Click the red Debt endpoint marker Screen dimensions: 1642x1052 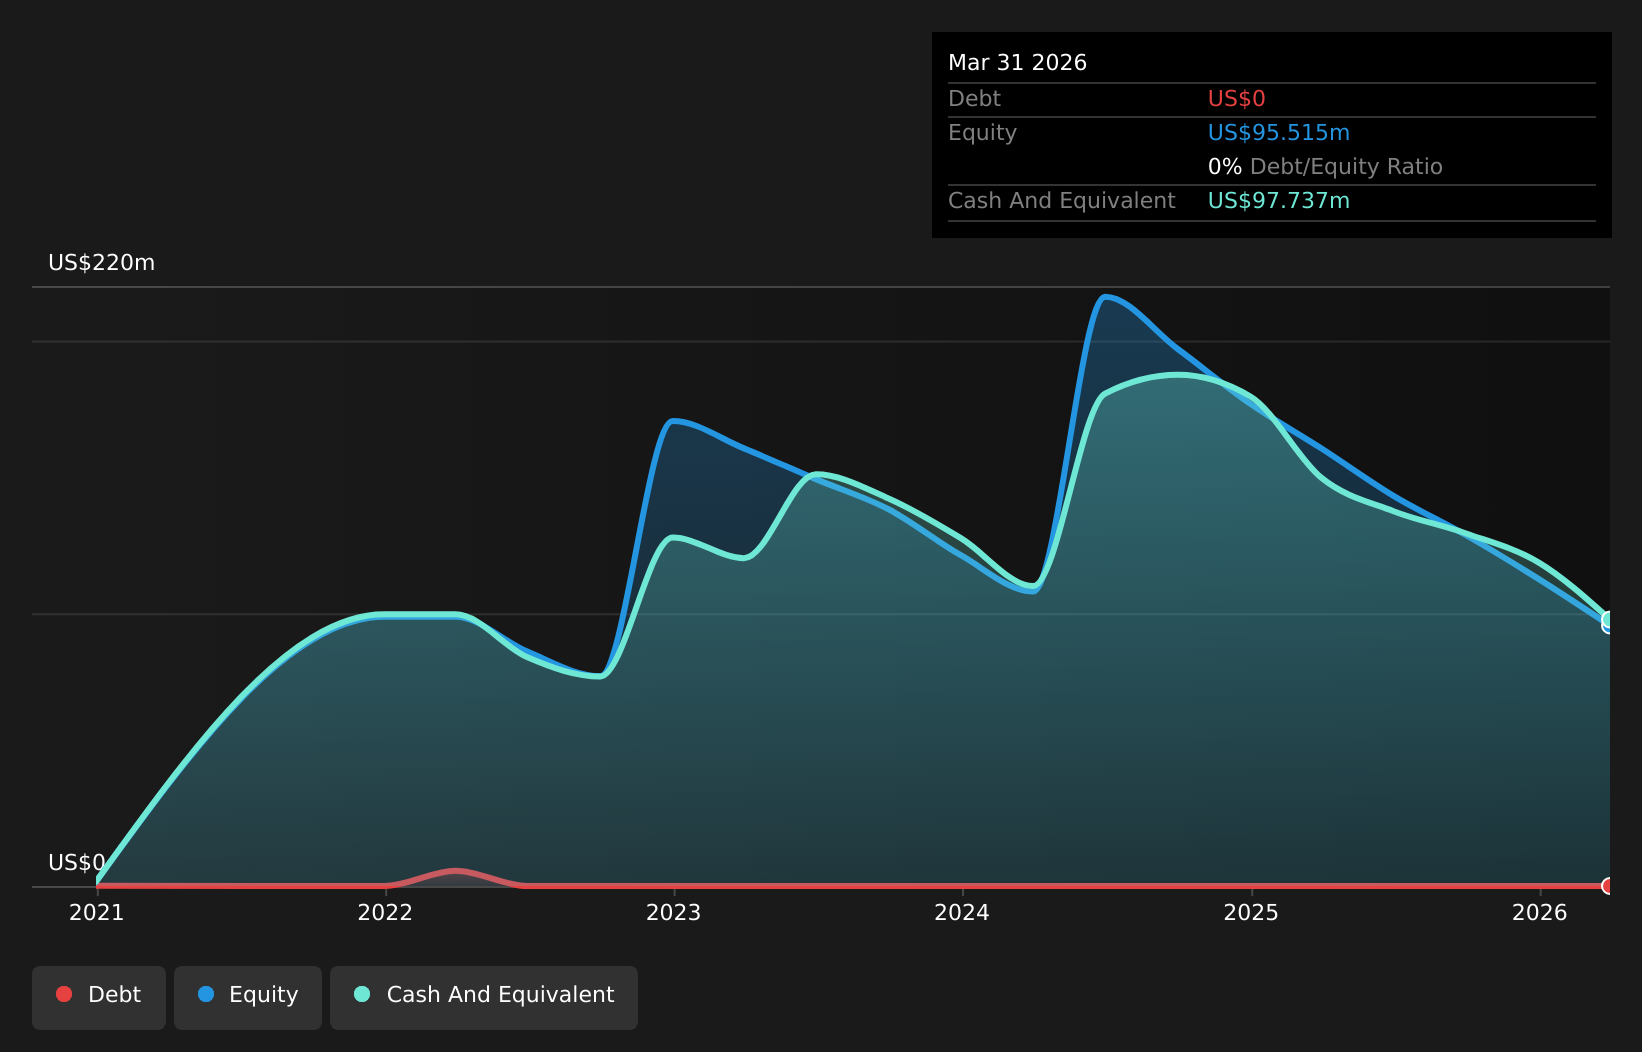[x=1608, y=886]
